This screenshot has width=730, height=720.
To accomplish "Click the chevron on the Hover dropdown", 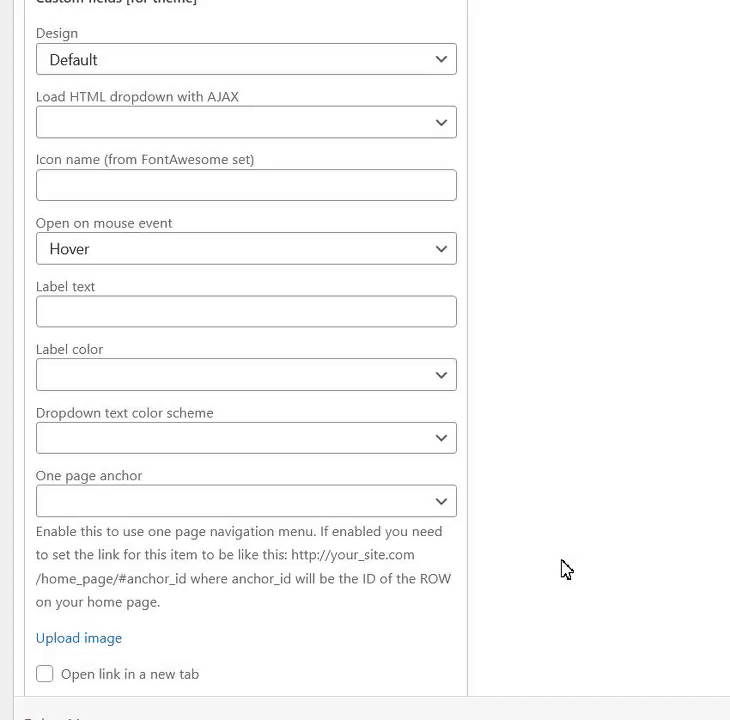I will 441,249.
